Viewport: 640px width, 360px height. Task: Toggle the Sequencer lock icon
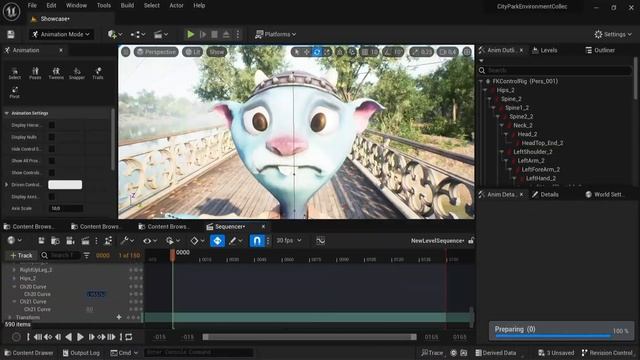coord(471,240)
